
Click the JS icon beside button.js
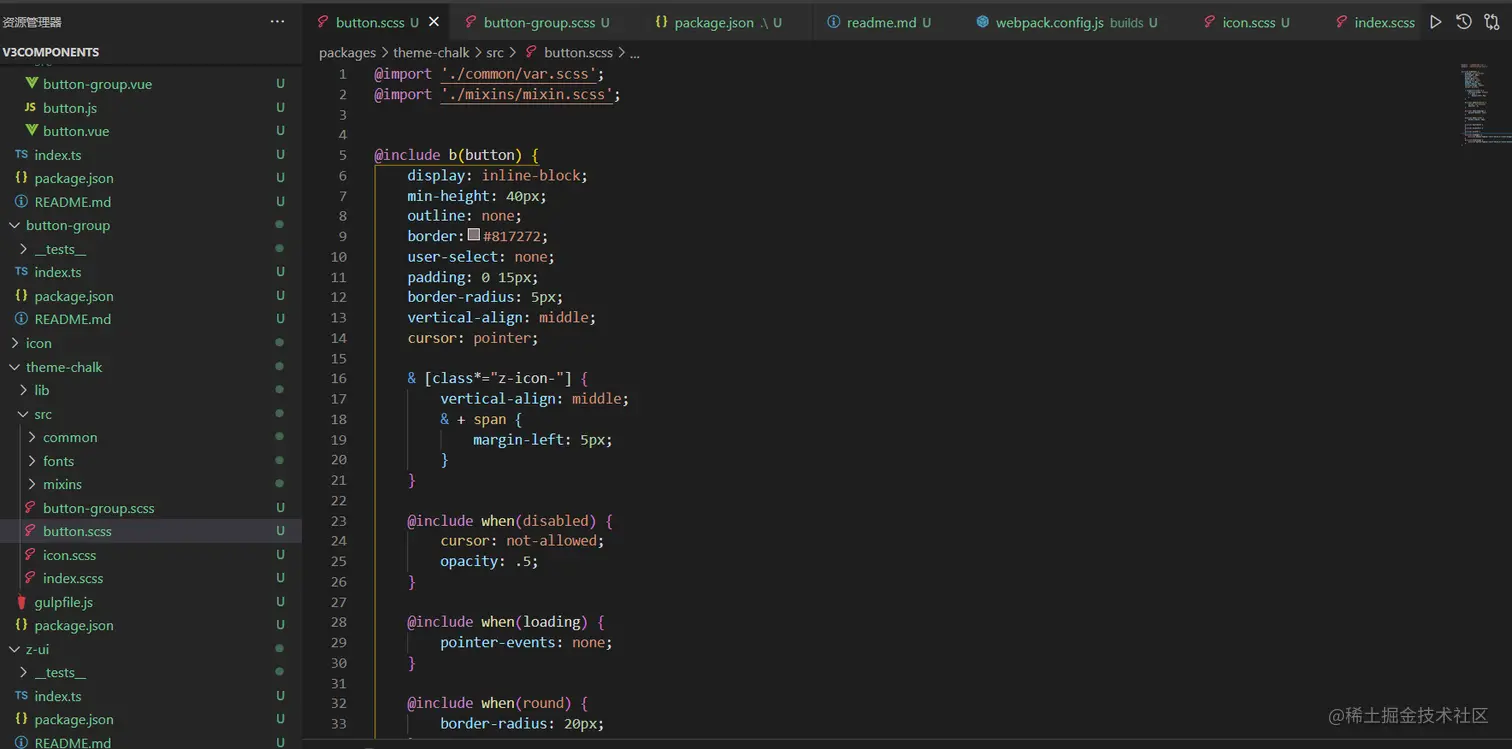pos(31,108)
